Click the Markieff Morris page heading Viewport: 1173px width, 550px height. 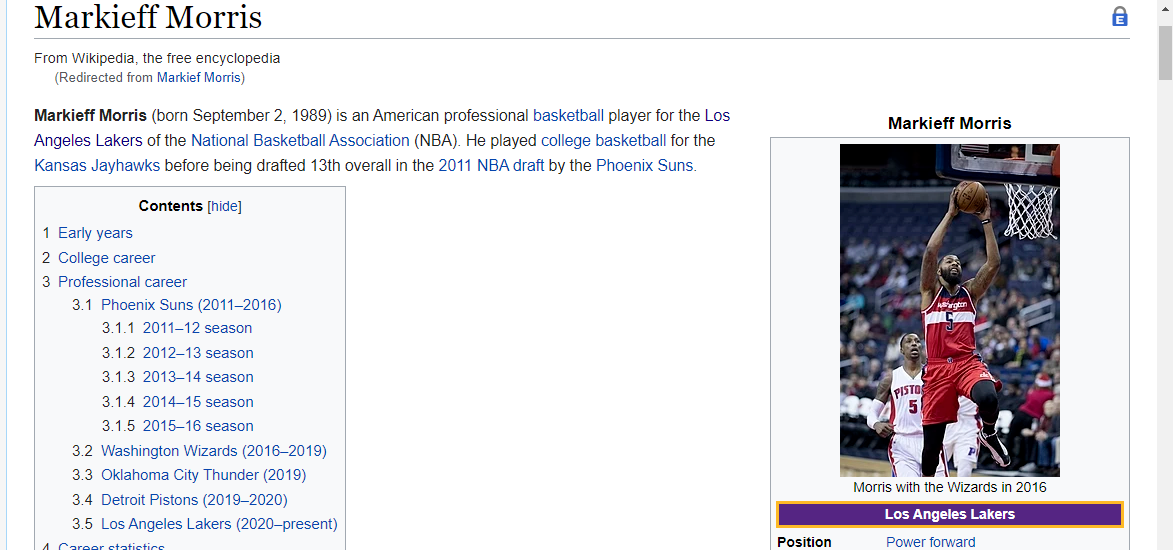click(148, 17)
